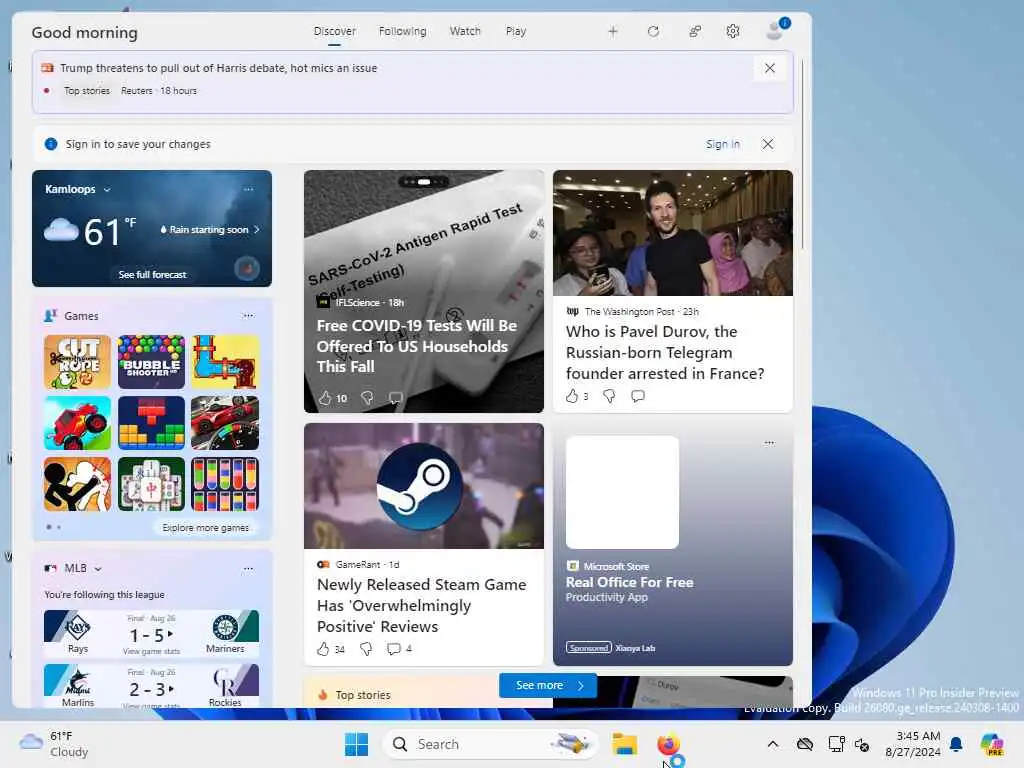The height and width of the screenshot is (768, 1024).
Task: Open File Explorer from taskbar
Action: tap(624, 744)
